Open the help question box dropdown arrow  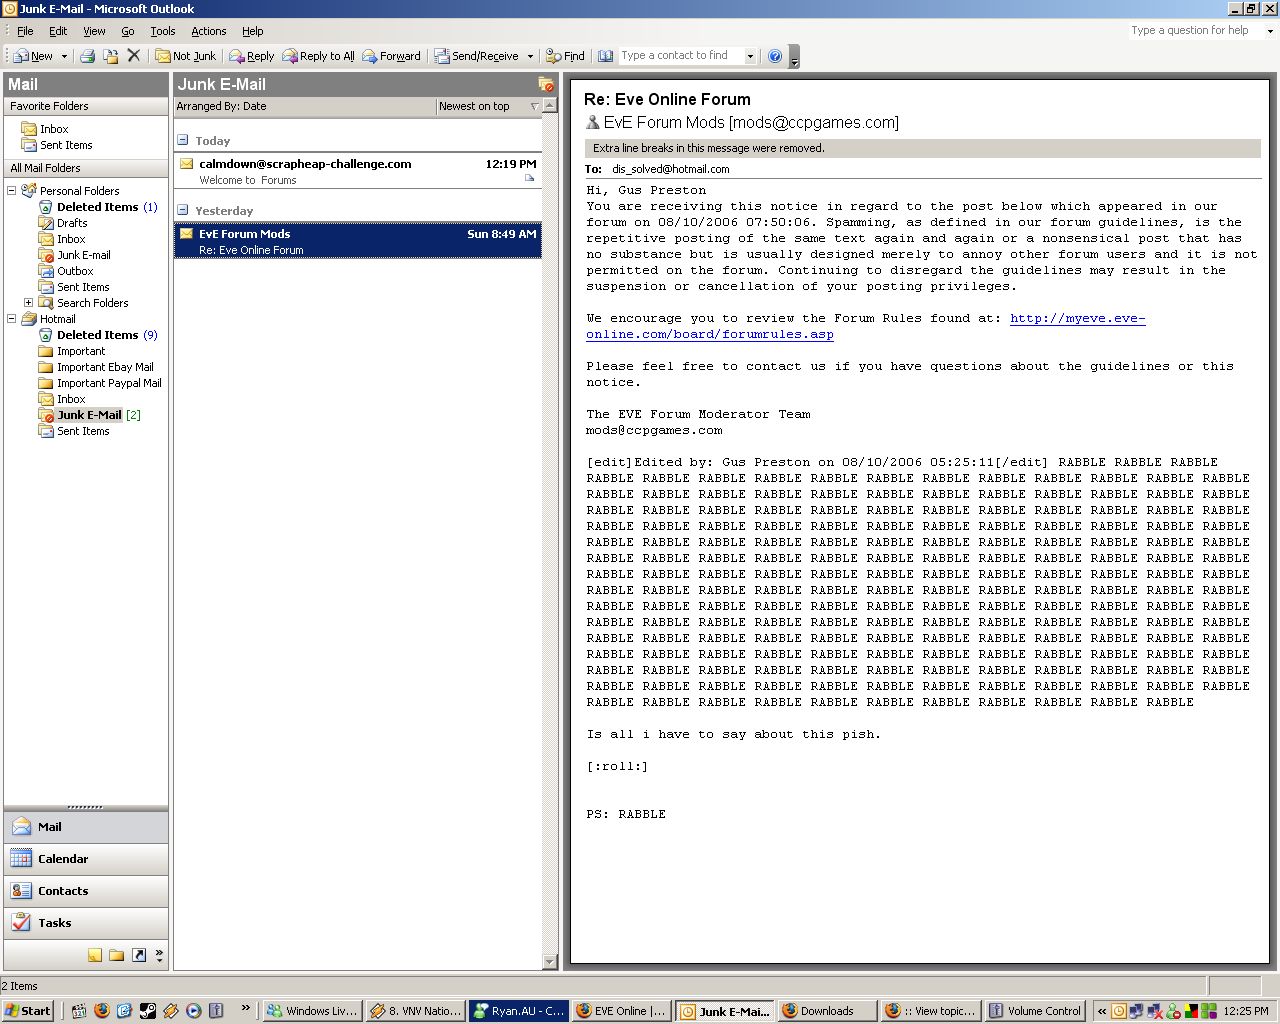tap(1270, 31)
